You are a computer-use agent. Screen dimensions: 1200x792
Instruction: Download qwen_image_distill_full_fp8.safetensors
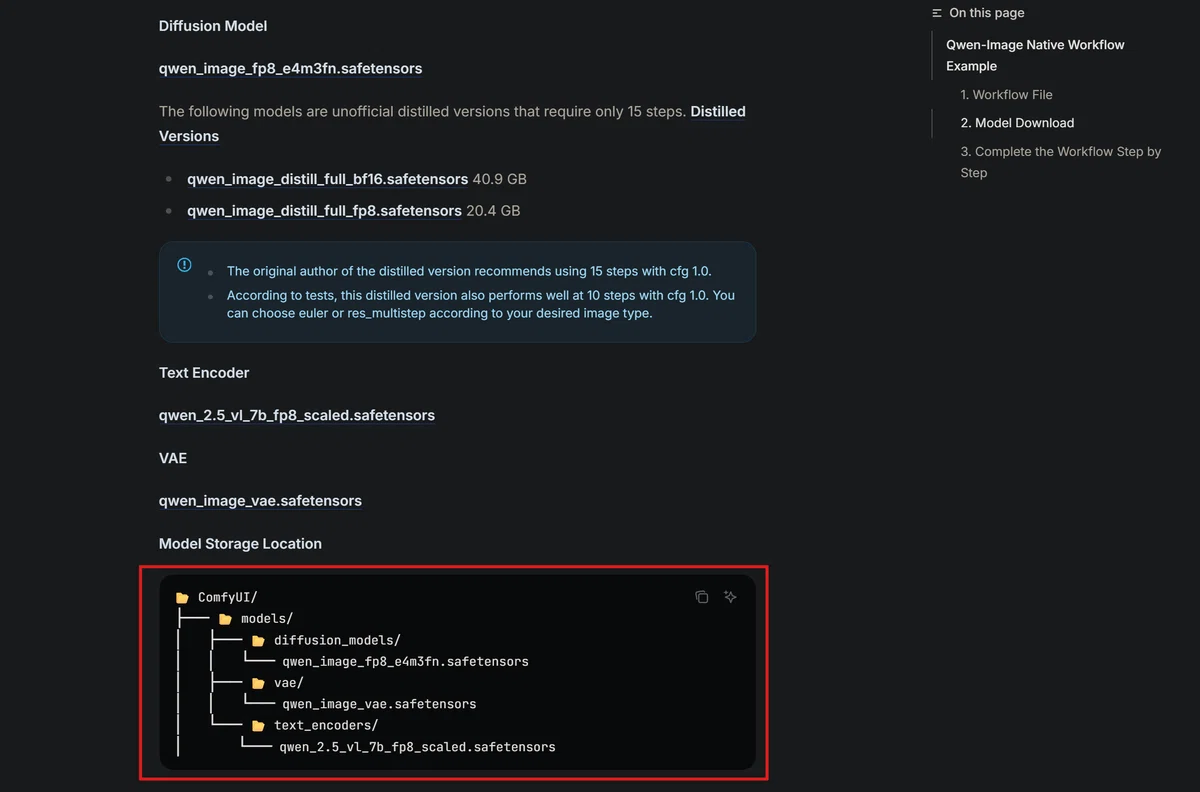point(324,211)
